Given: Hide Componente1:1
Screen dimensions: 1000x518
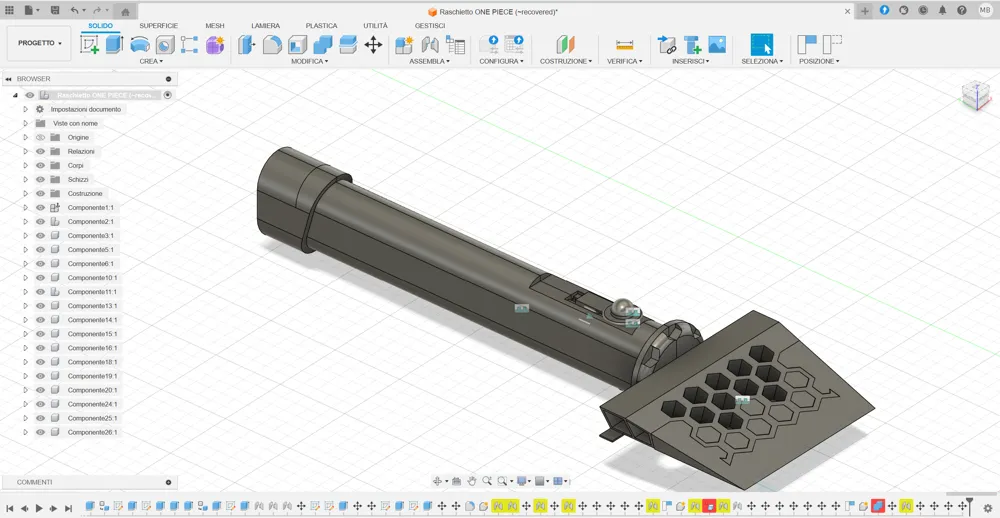Looking at the screenshot, I should (40, 207).
